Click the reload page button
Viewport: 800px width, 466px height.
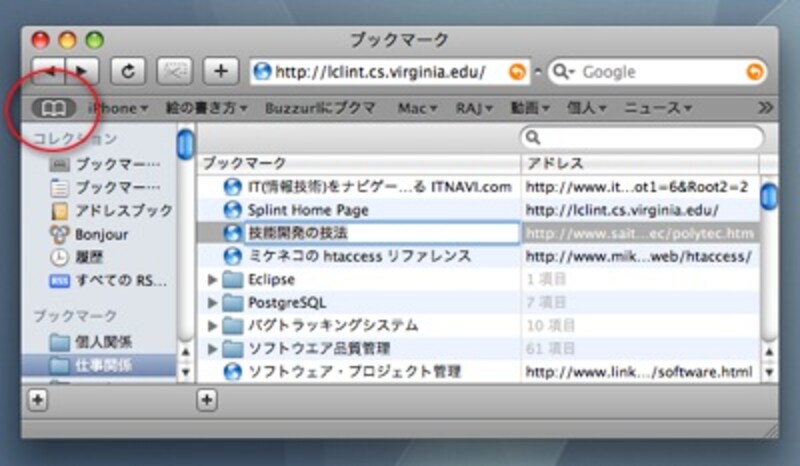128,71
